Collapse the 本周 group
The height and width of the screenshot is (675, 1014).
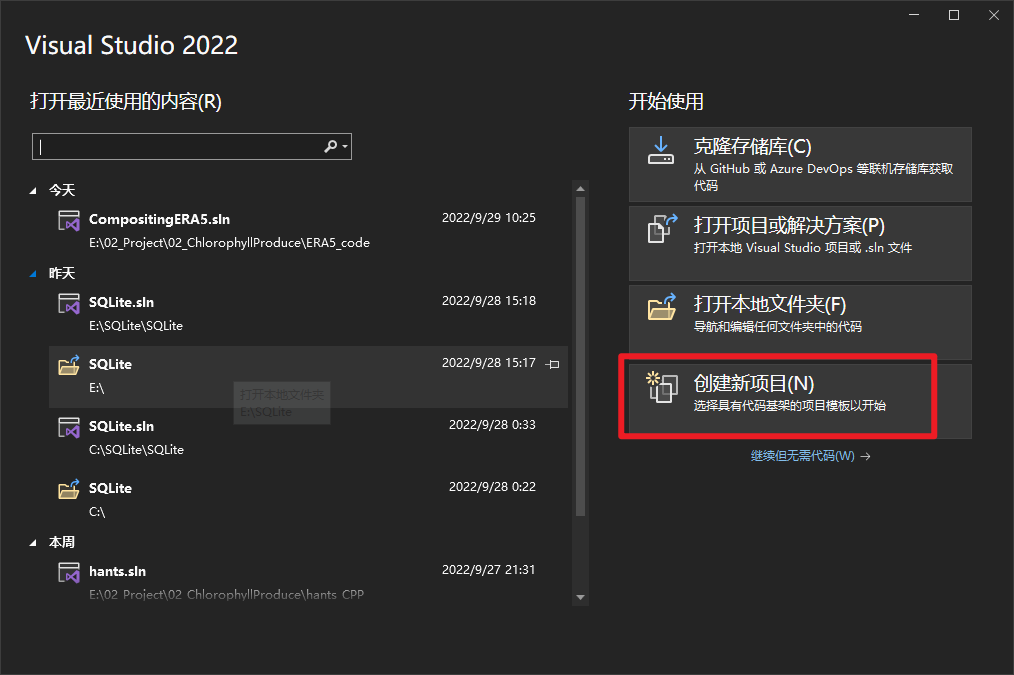coord(33,542)
